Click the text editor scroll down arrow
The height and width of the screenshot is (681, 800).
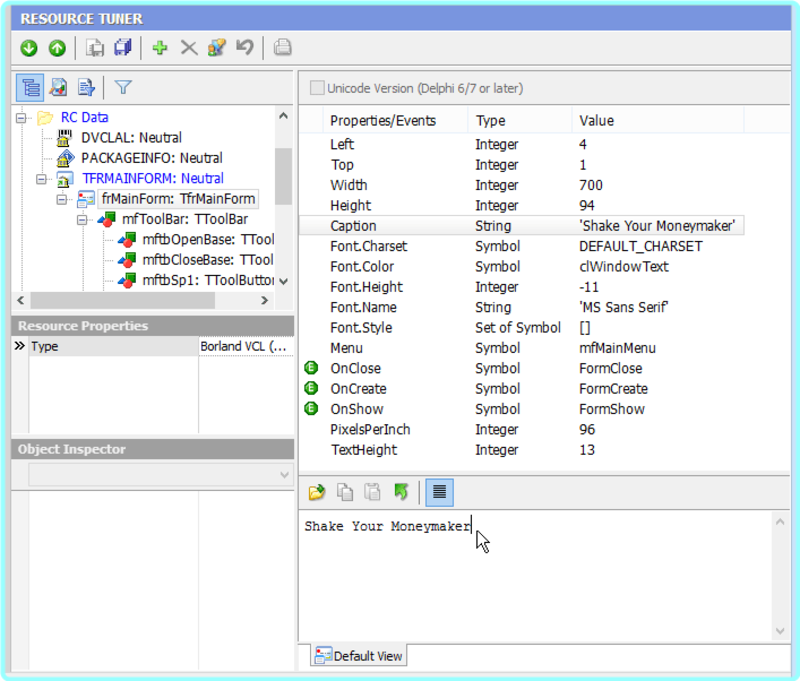click(x=780, y=631)
